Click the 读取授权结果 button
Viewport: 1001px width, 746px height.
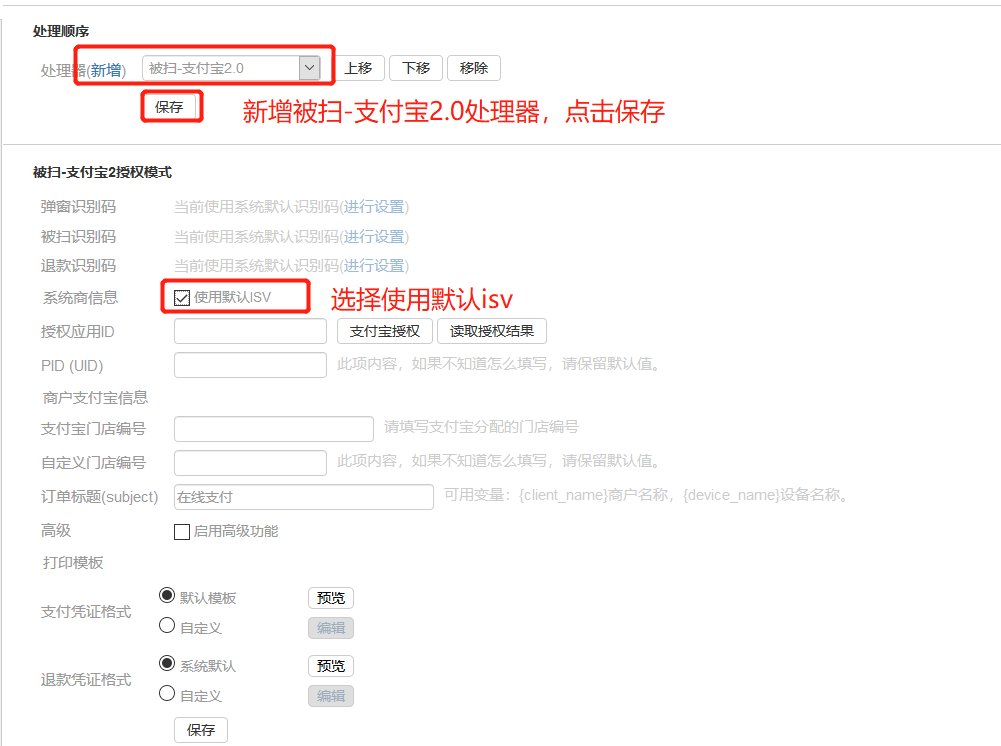pyautogui.click(x=492, y=331)
